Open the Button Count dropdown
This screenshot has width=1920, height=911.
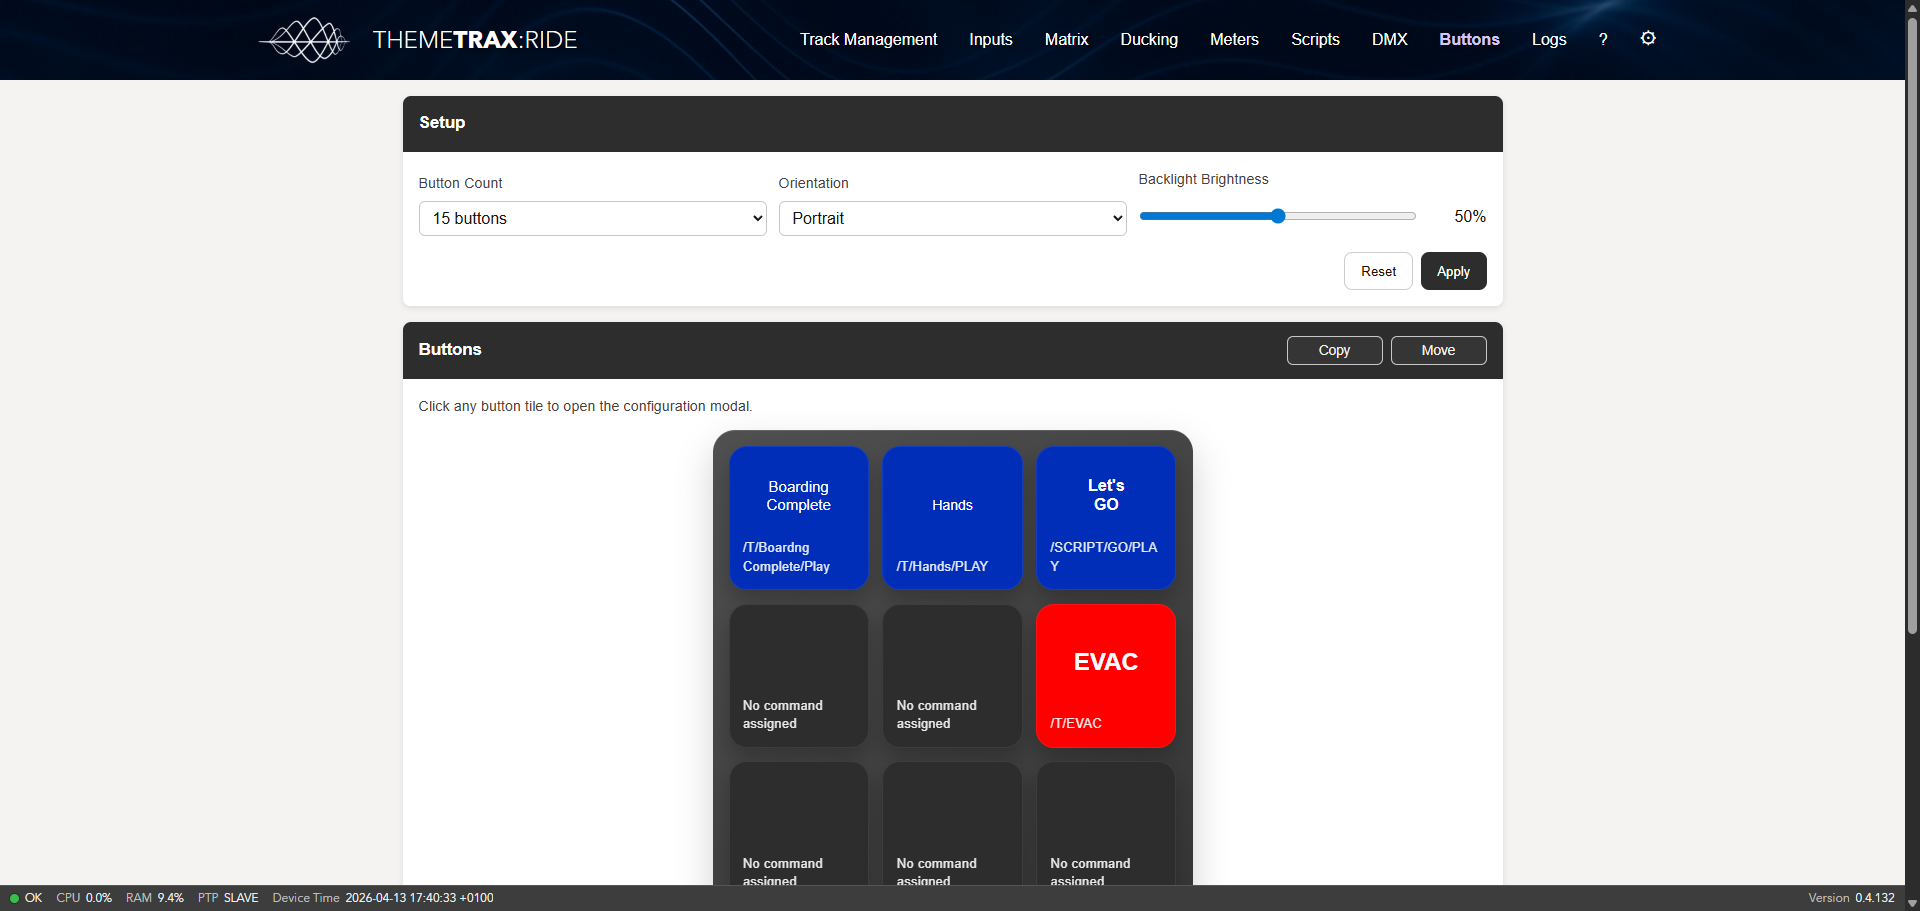pos(592,219)
